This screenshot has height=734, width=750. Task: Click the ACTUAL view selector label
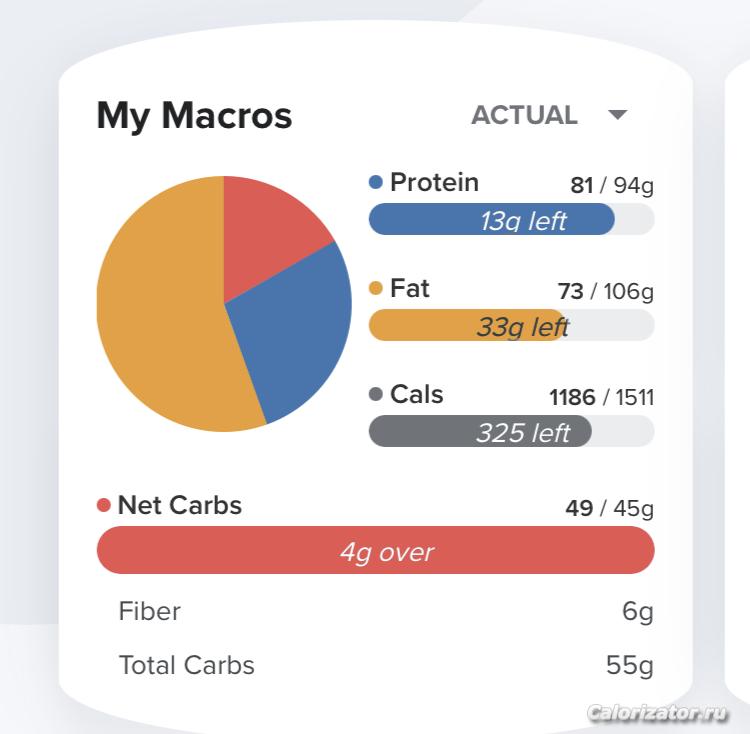[524, 115]
